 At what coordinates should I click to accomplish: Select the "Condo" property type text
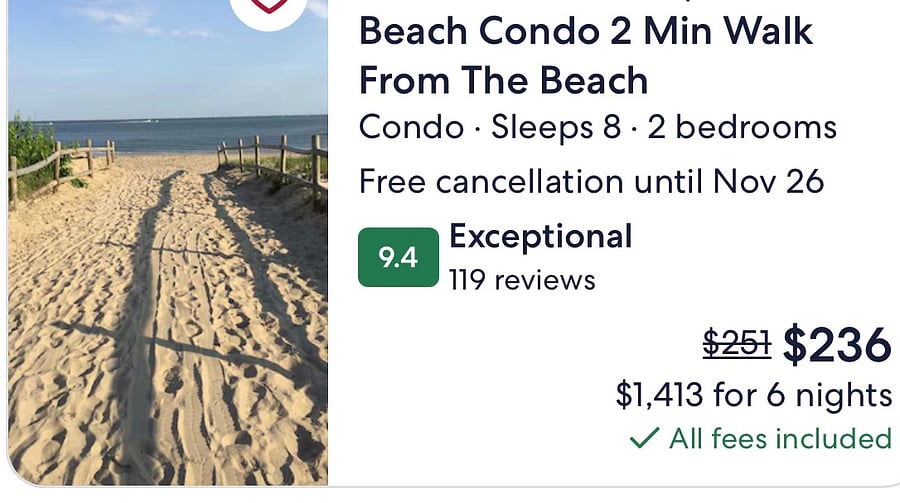point(411,127)
